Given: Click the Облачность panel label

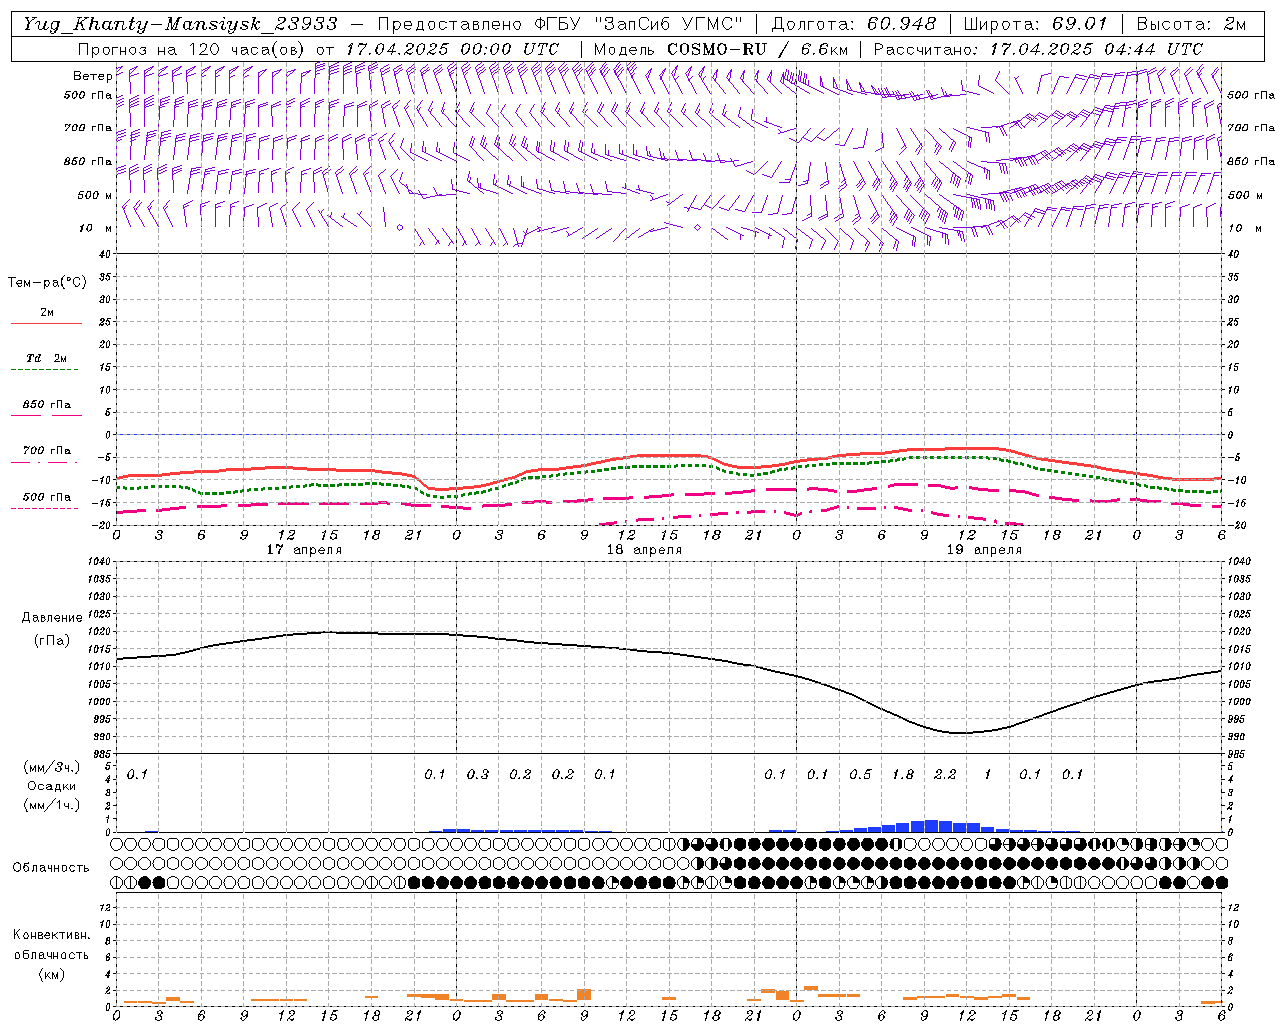Looking at the screenshot, I should click(x=51, y=867).
